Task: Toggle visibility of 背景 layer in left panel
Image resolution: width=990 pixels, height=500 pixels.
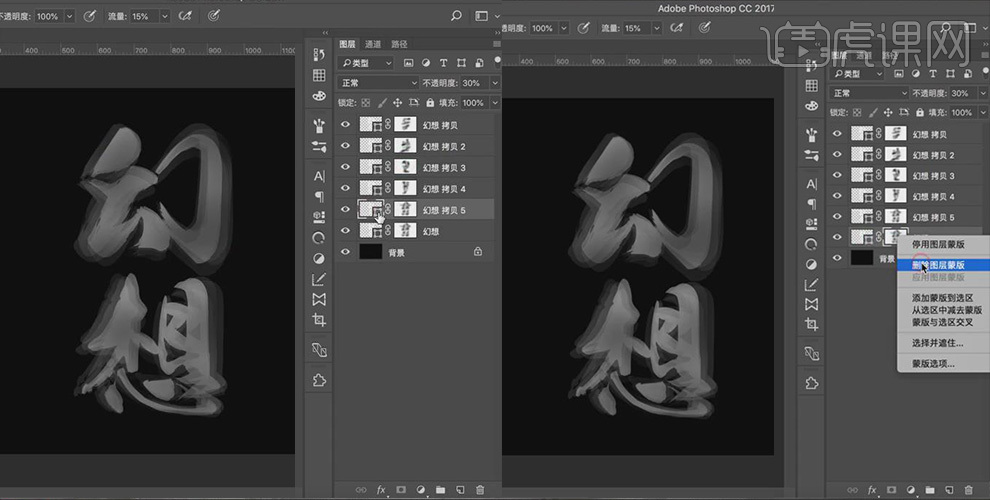Action: [345, 252]
